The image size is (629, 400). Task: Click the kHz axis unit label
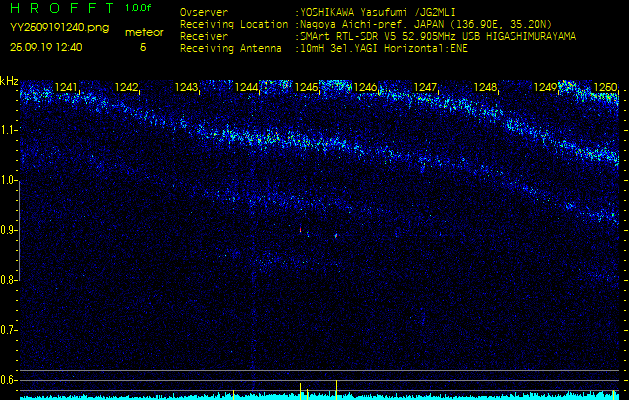coord(9,80)
